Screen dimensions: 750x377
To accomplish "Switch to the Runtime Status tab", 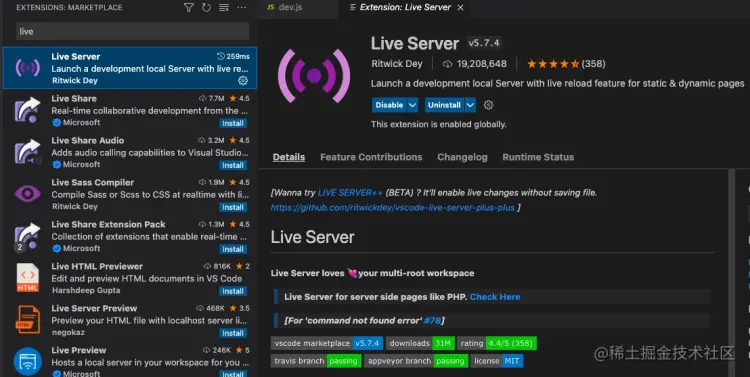I will pos(538,157).
